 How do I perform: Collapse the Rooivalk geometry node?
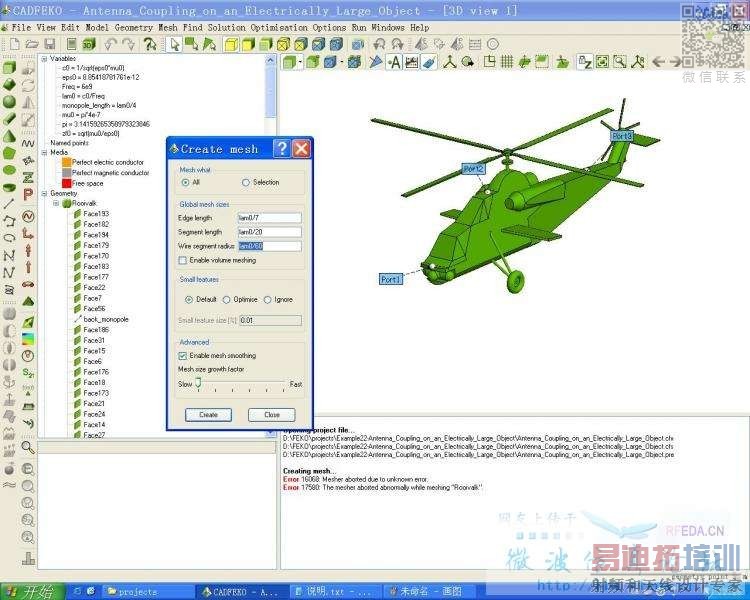(x=56, y=203)
